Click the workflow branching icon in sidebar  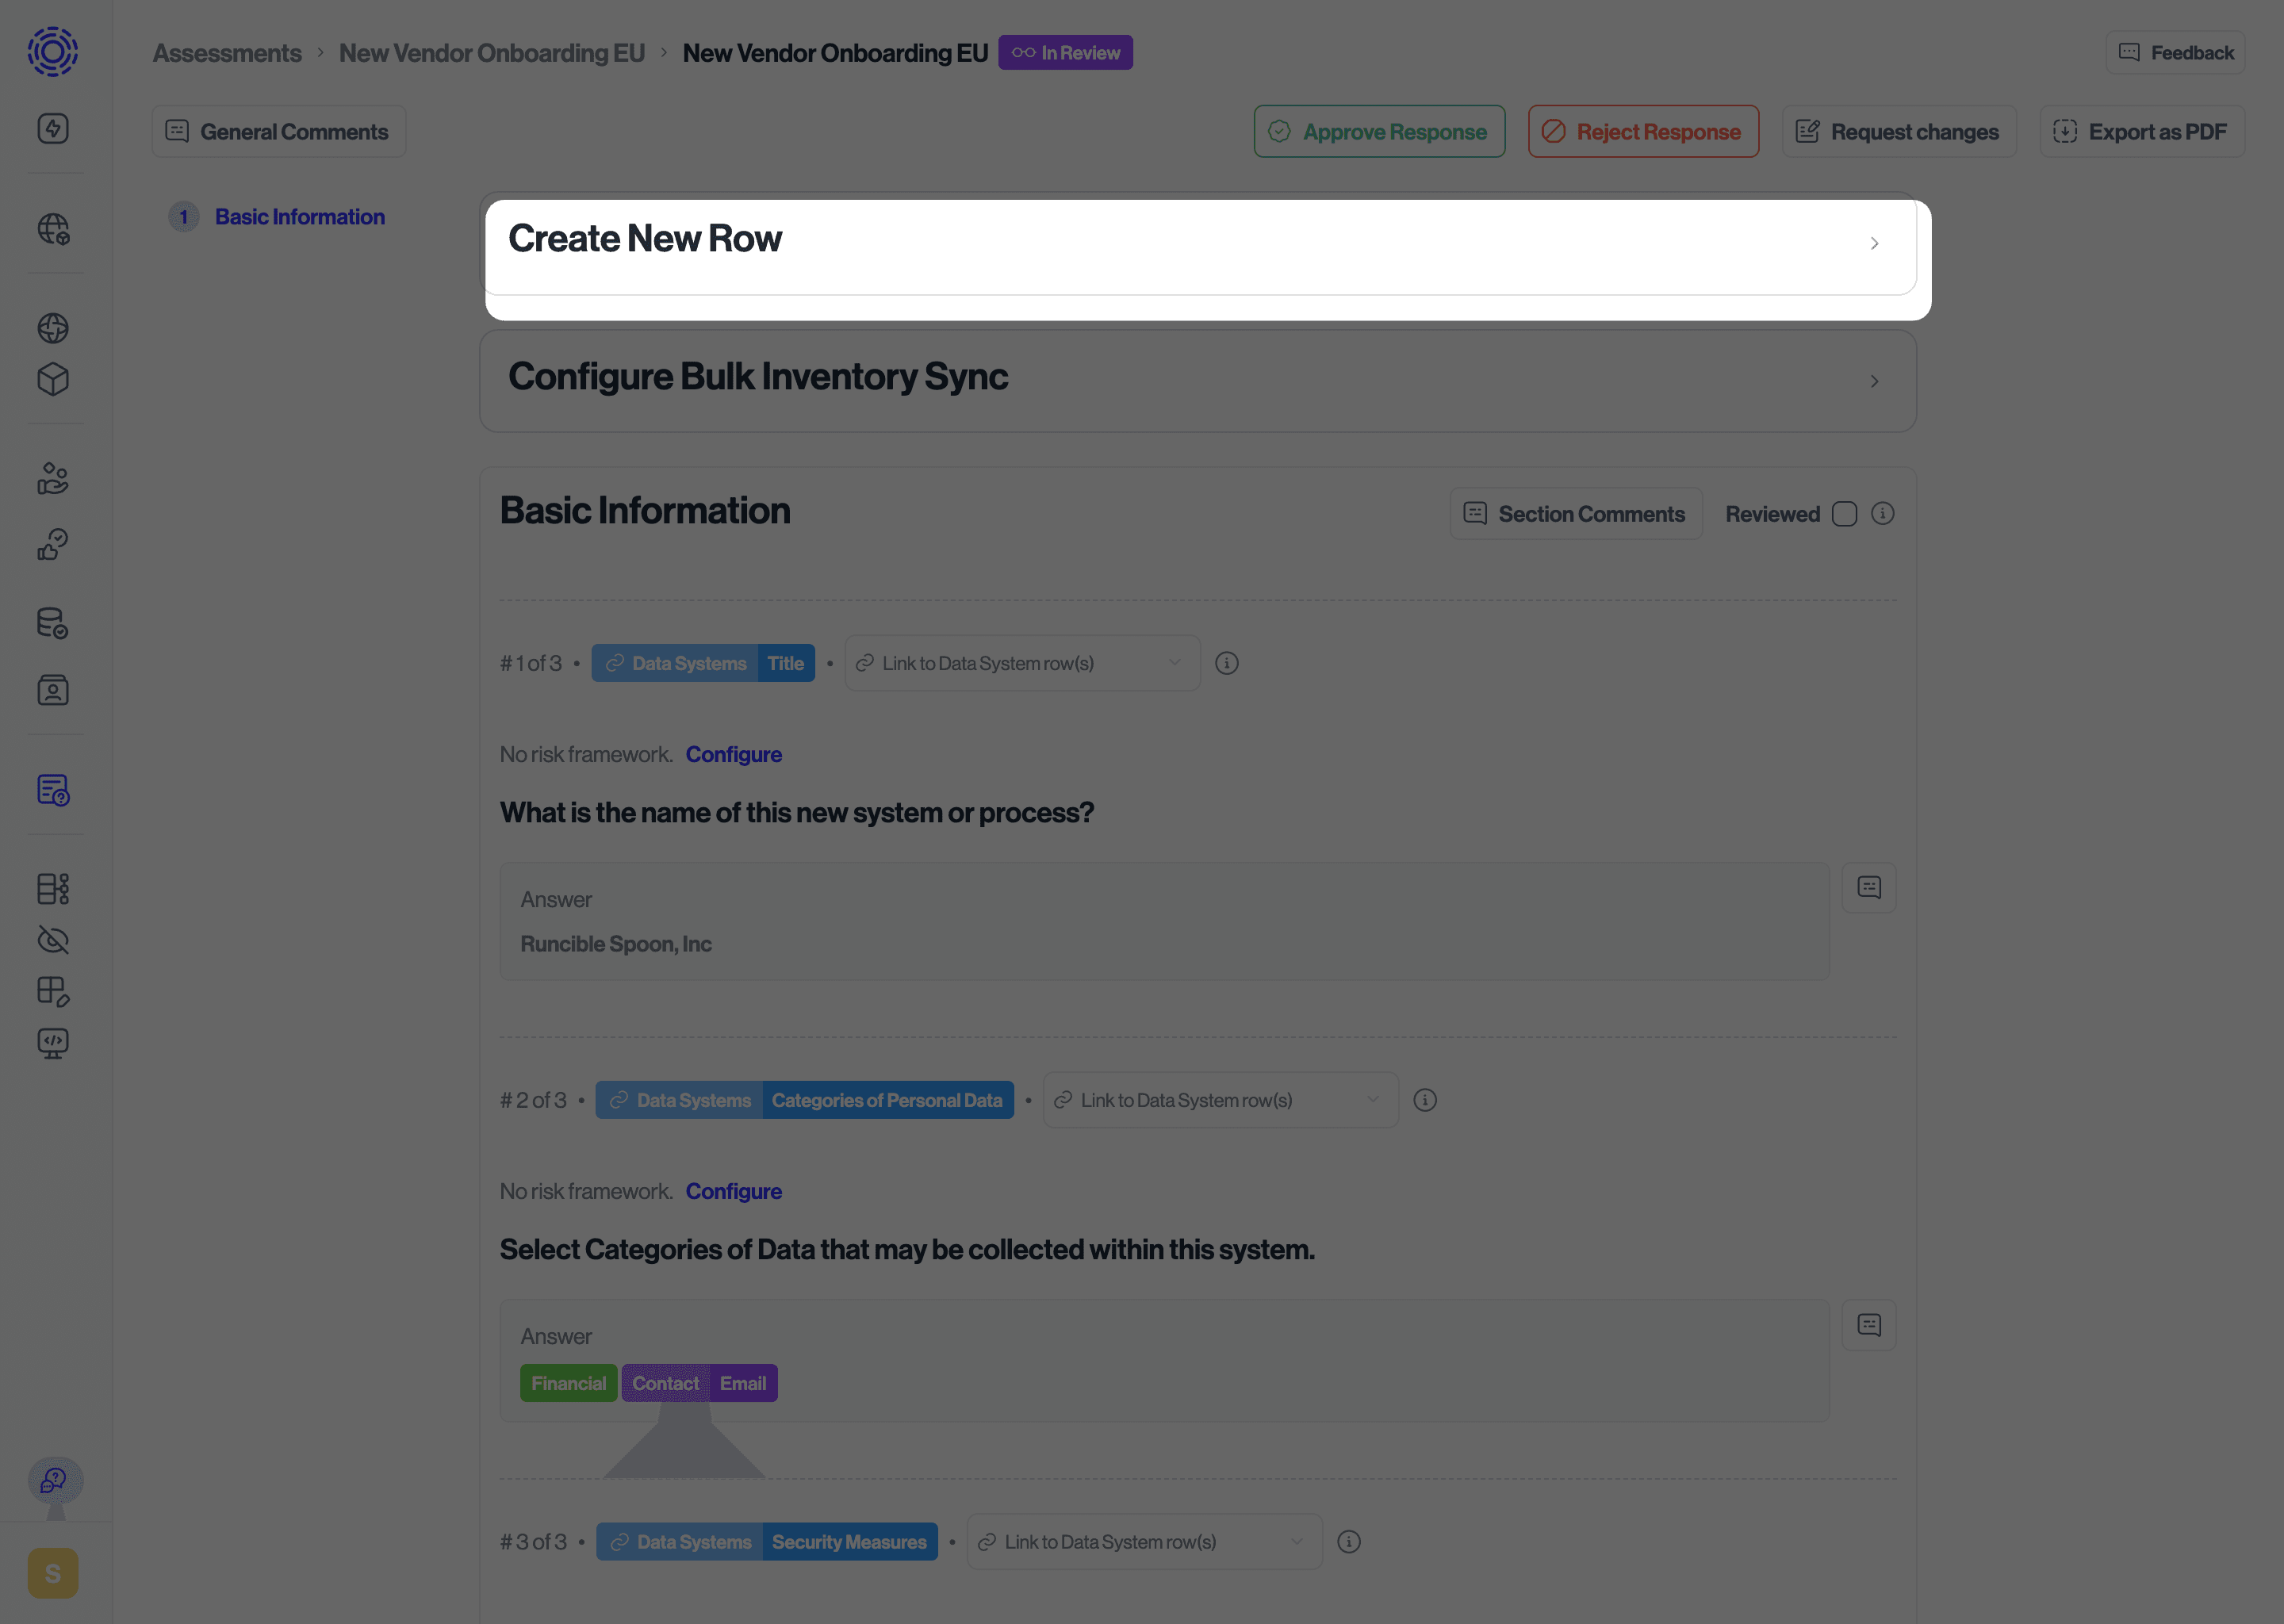pos(54,888)
